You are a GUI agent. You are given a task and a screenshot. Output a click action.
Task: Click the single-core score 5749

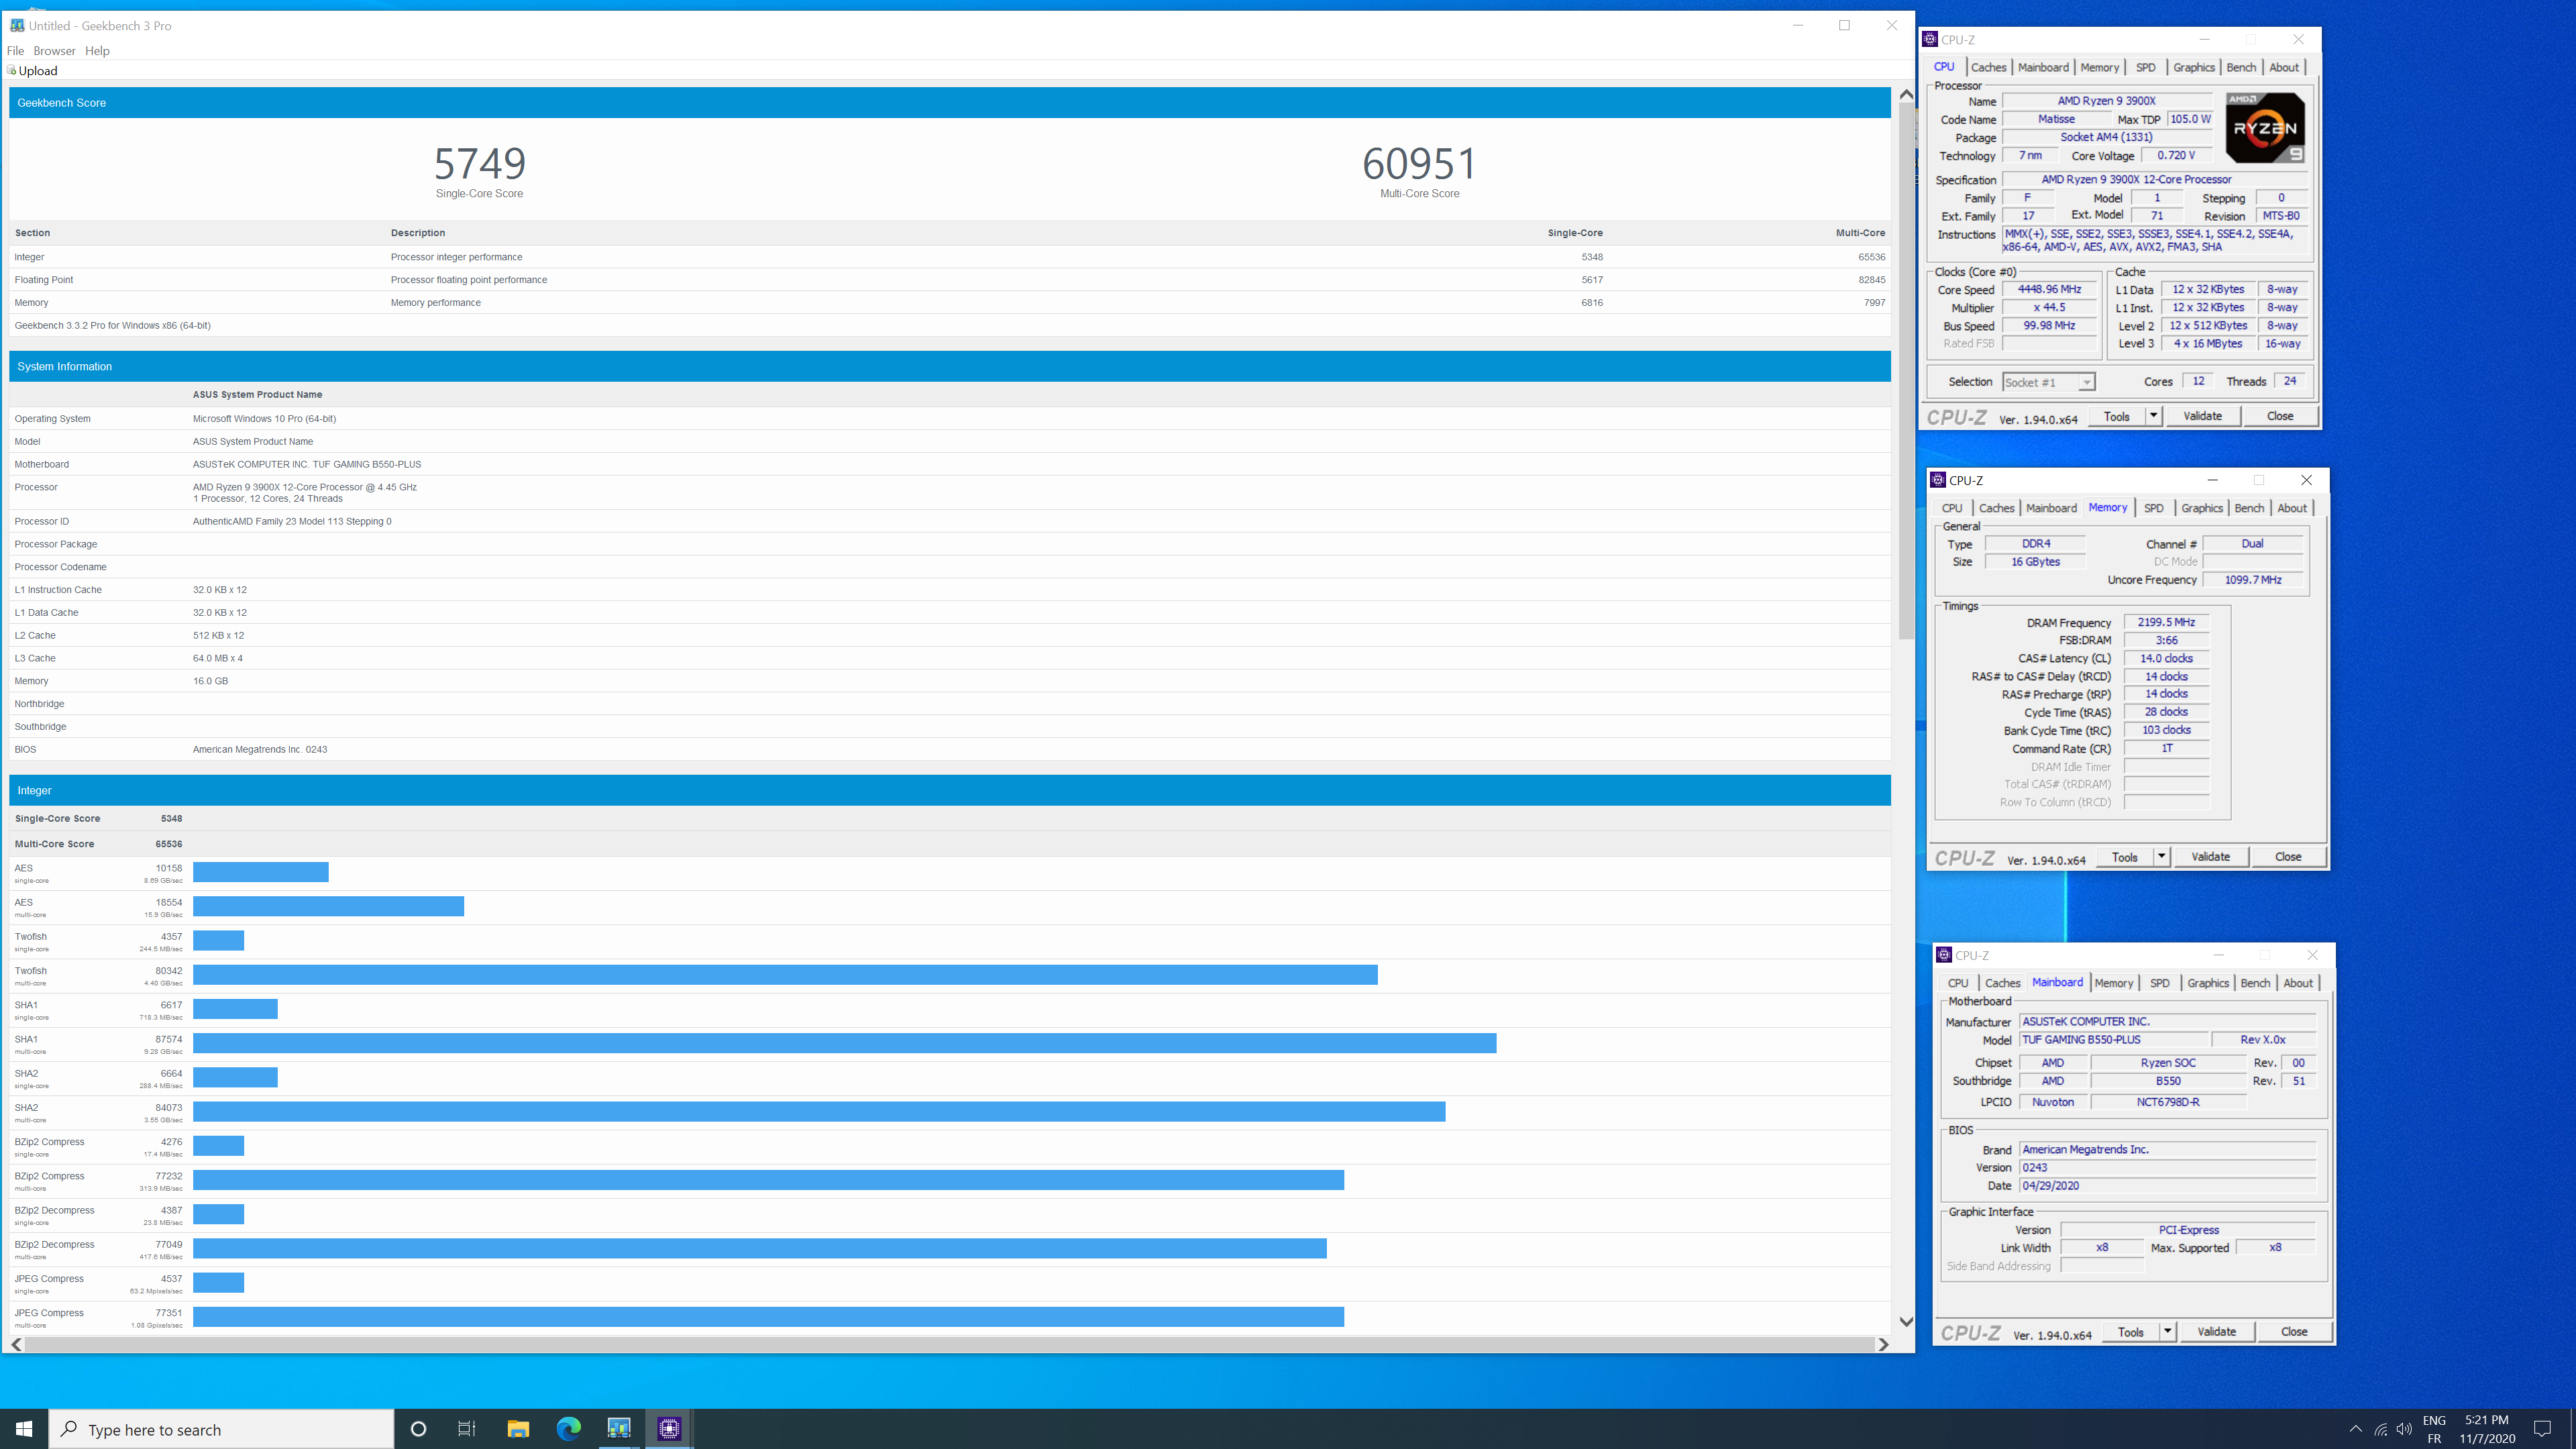[x=480, y=163]
